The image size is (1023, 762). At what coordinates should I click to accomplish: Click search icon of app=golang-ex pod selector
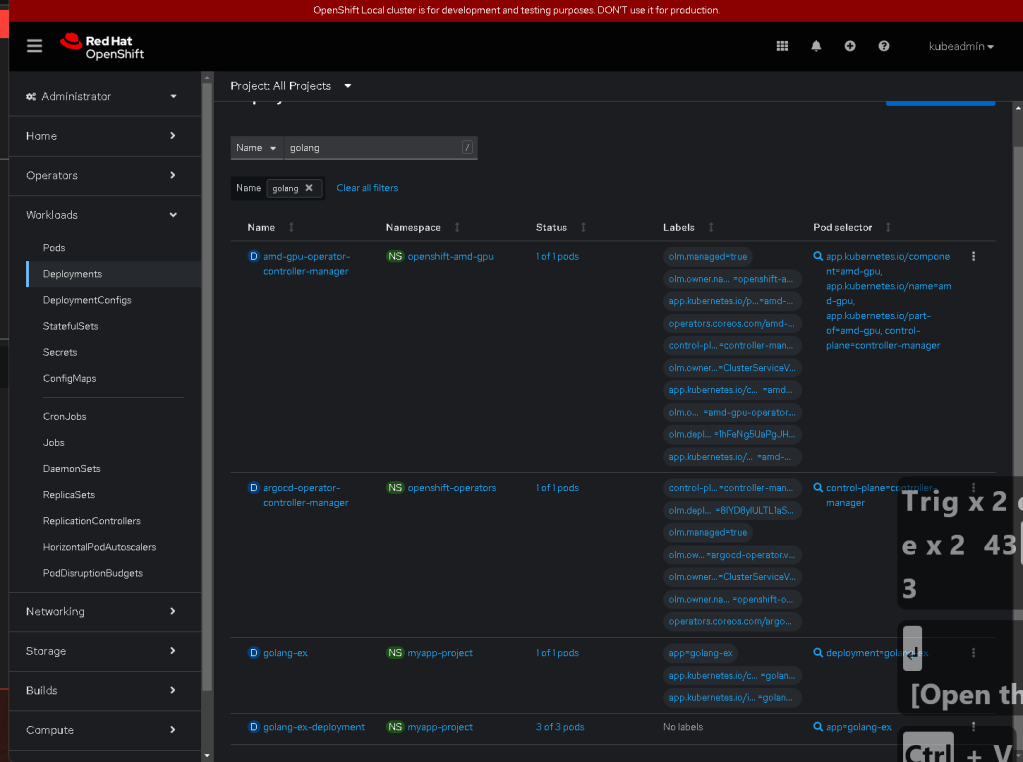click(x=818, y=727)
